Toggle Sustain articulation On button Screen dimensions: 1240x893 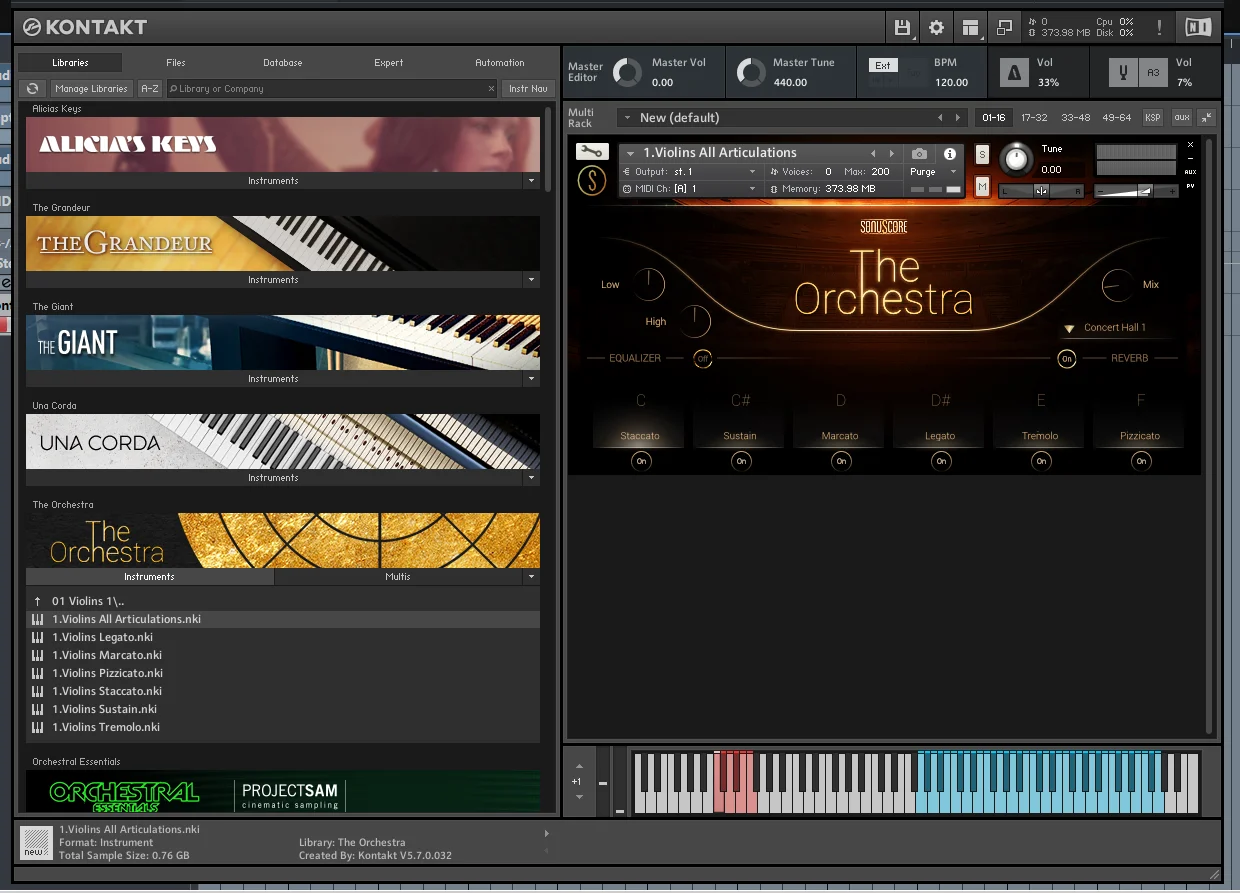[x=741, y=461]
